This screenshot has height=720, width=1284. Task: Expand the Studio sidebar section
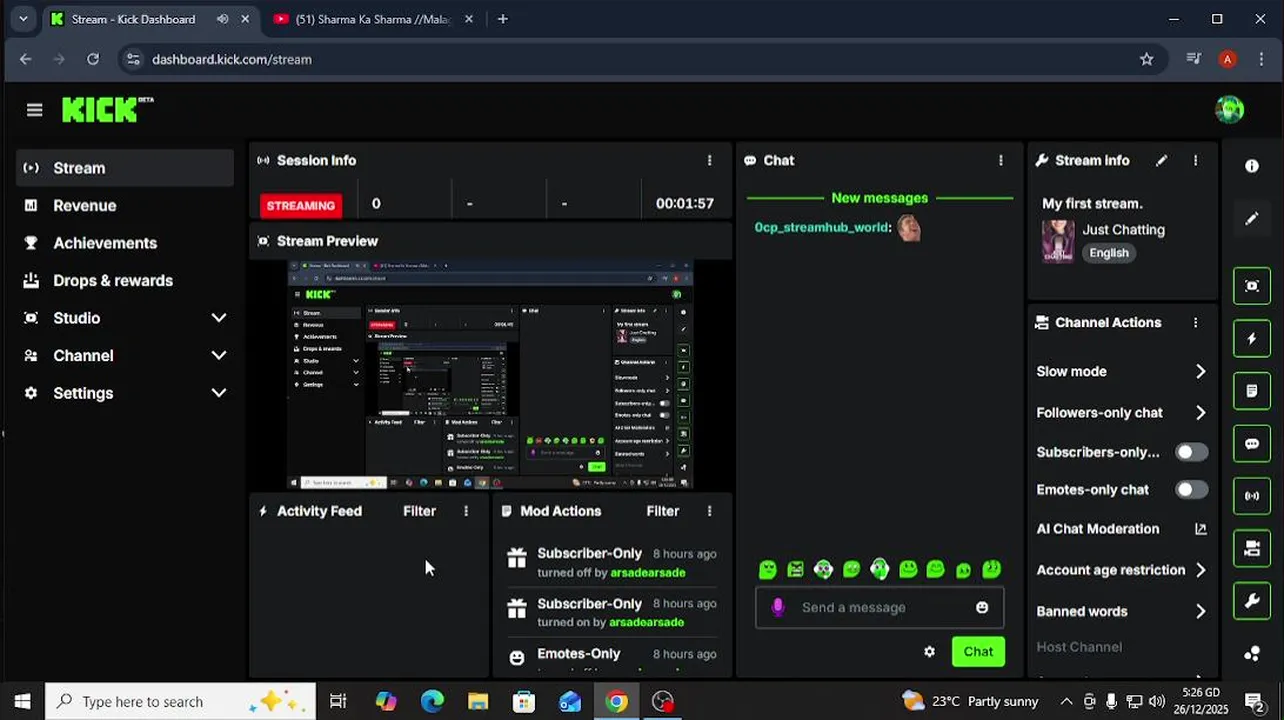[125, 318]
